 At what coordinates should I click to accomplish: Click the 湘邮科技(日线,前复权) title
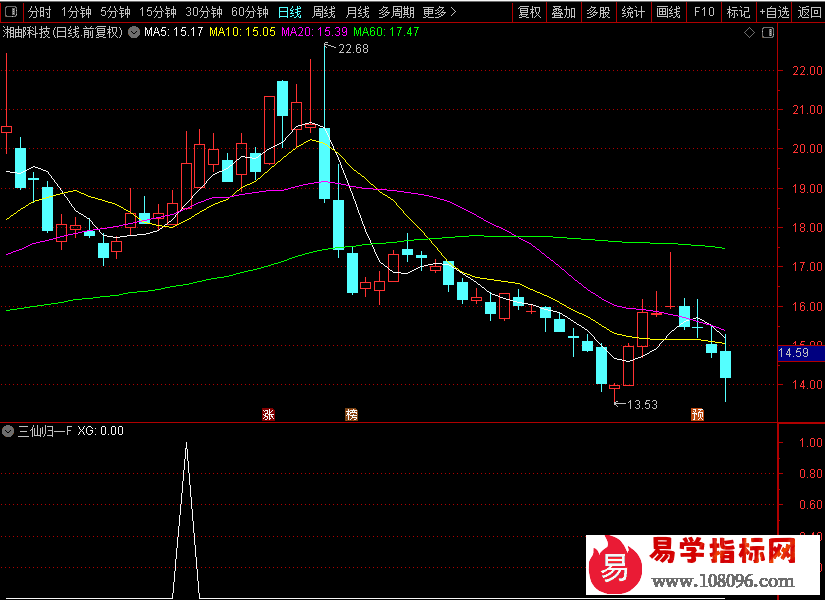63,33
